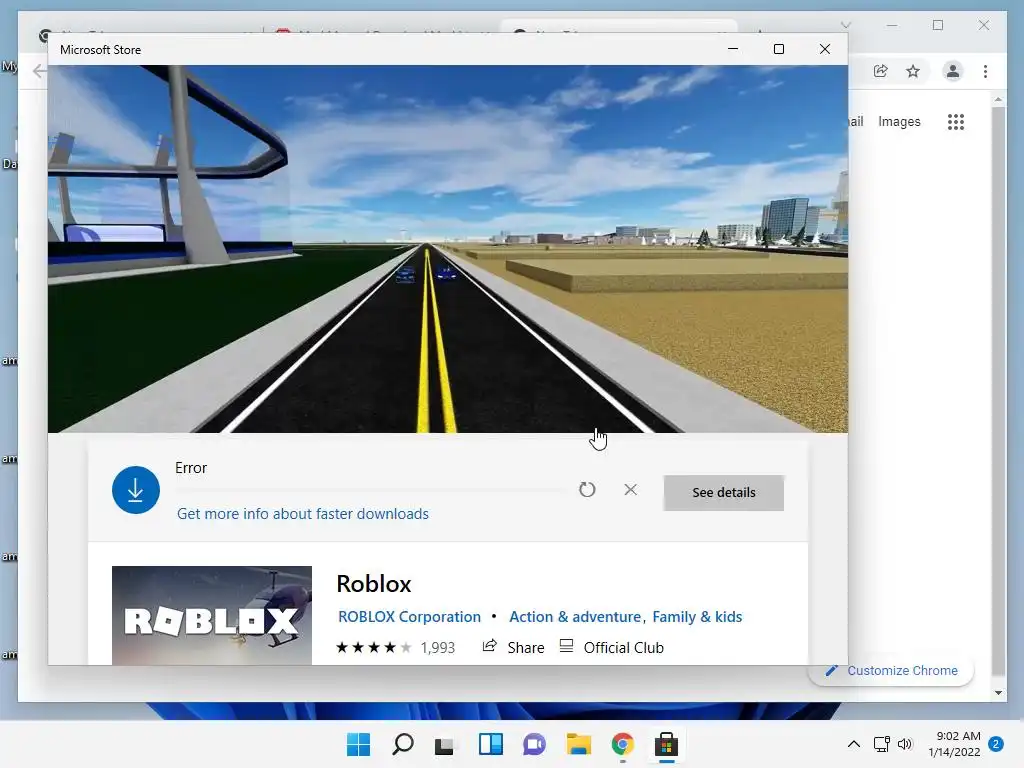Screen dimensions: 1024x768
Task: Show hidden system tray icons
Action: [x=854, y=744]
